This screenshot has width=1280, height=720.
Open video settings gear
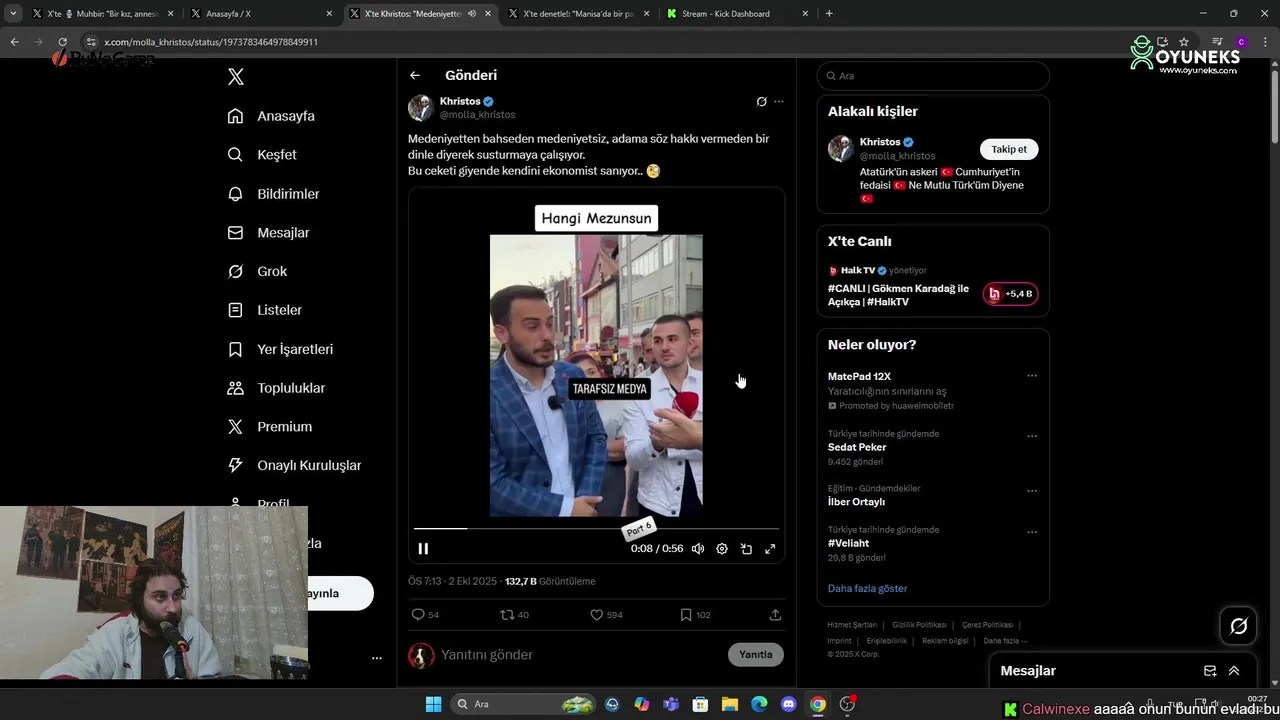click(x=722, y=549)
